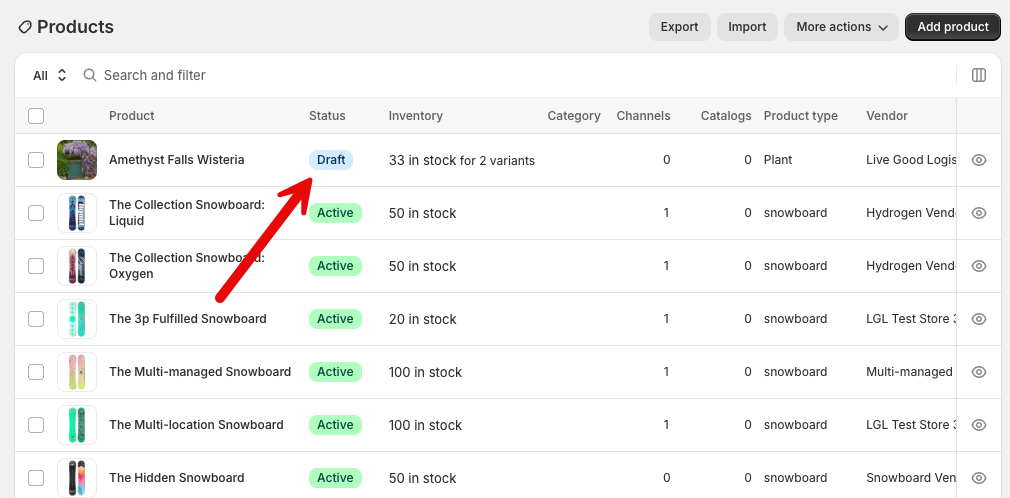Screen dimensions: 1010x498
Task: Click the Import button
Action: [x=747, y=27]
